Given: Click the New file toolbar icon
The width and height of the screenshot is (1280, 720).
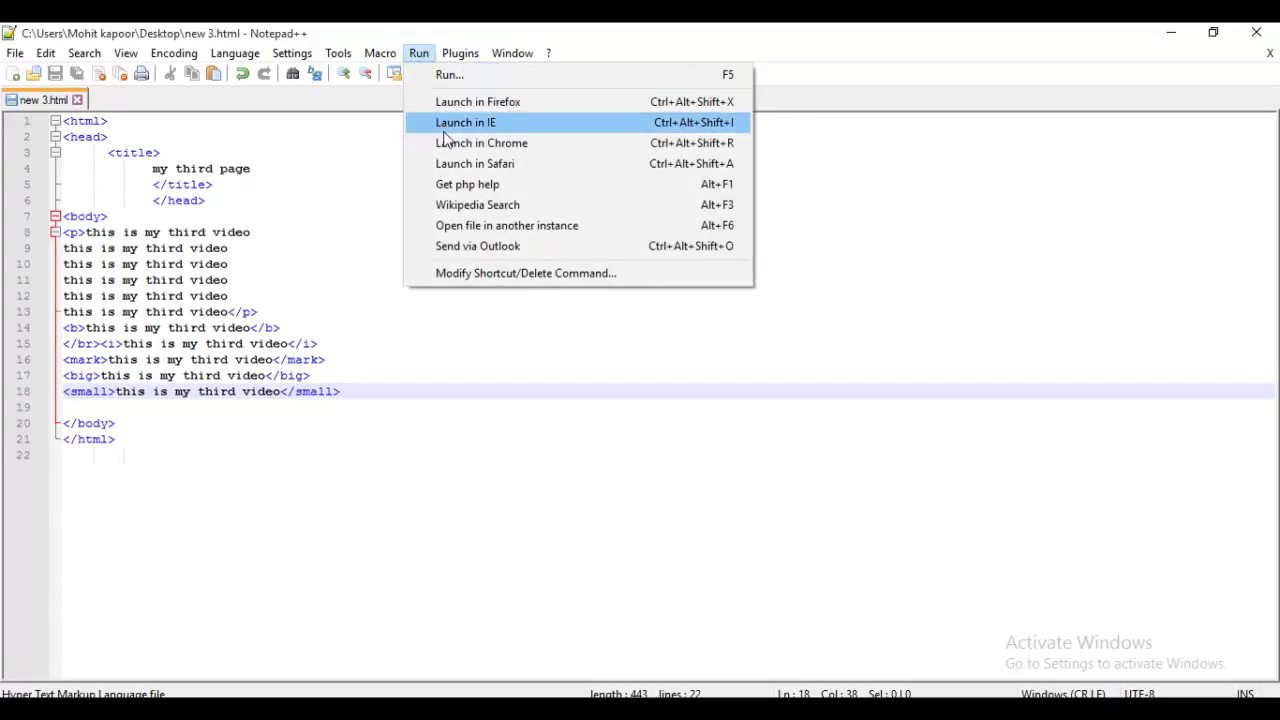Looking at the screenshot, I should click(x=12, y=74).
